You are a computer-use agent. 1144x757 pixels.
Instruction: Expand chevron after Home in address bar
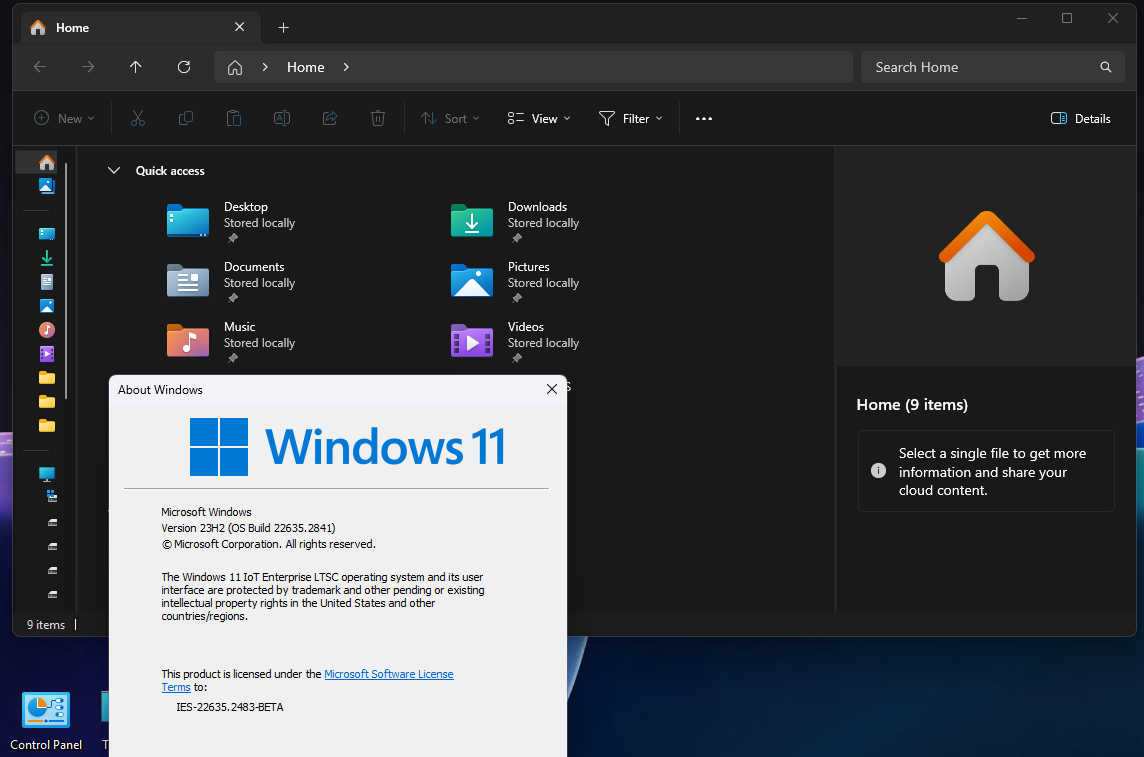(346, 67)
